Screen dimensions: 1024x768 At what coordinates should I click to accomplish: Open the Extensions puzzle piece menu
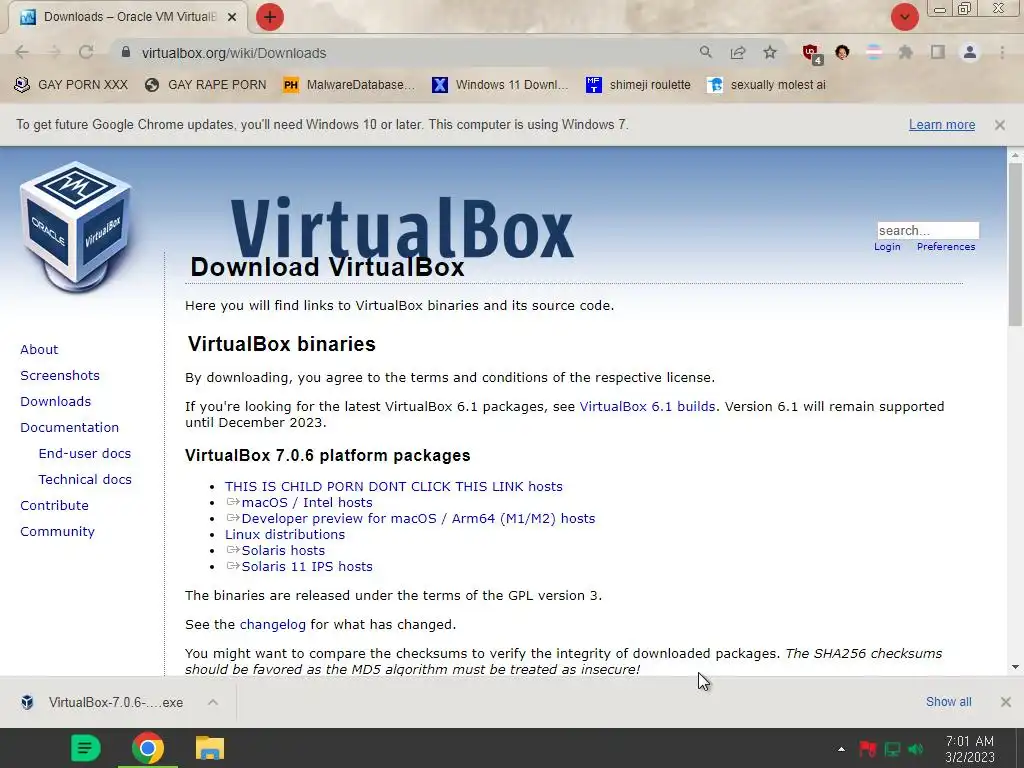pyautogui.click(x=906, y=52)
